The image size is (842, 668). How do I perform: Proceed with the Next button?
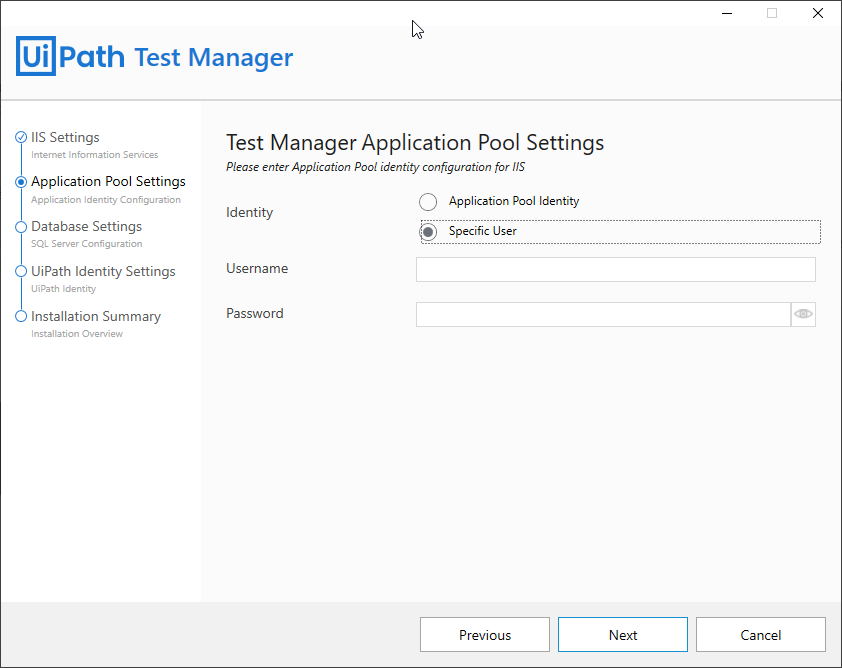click(623, 635)
